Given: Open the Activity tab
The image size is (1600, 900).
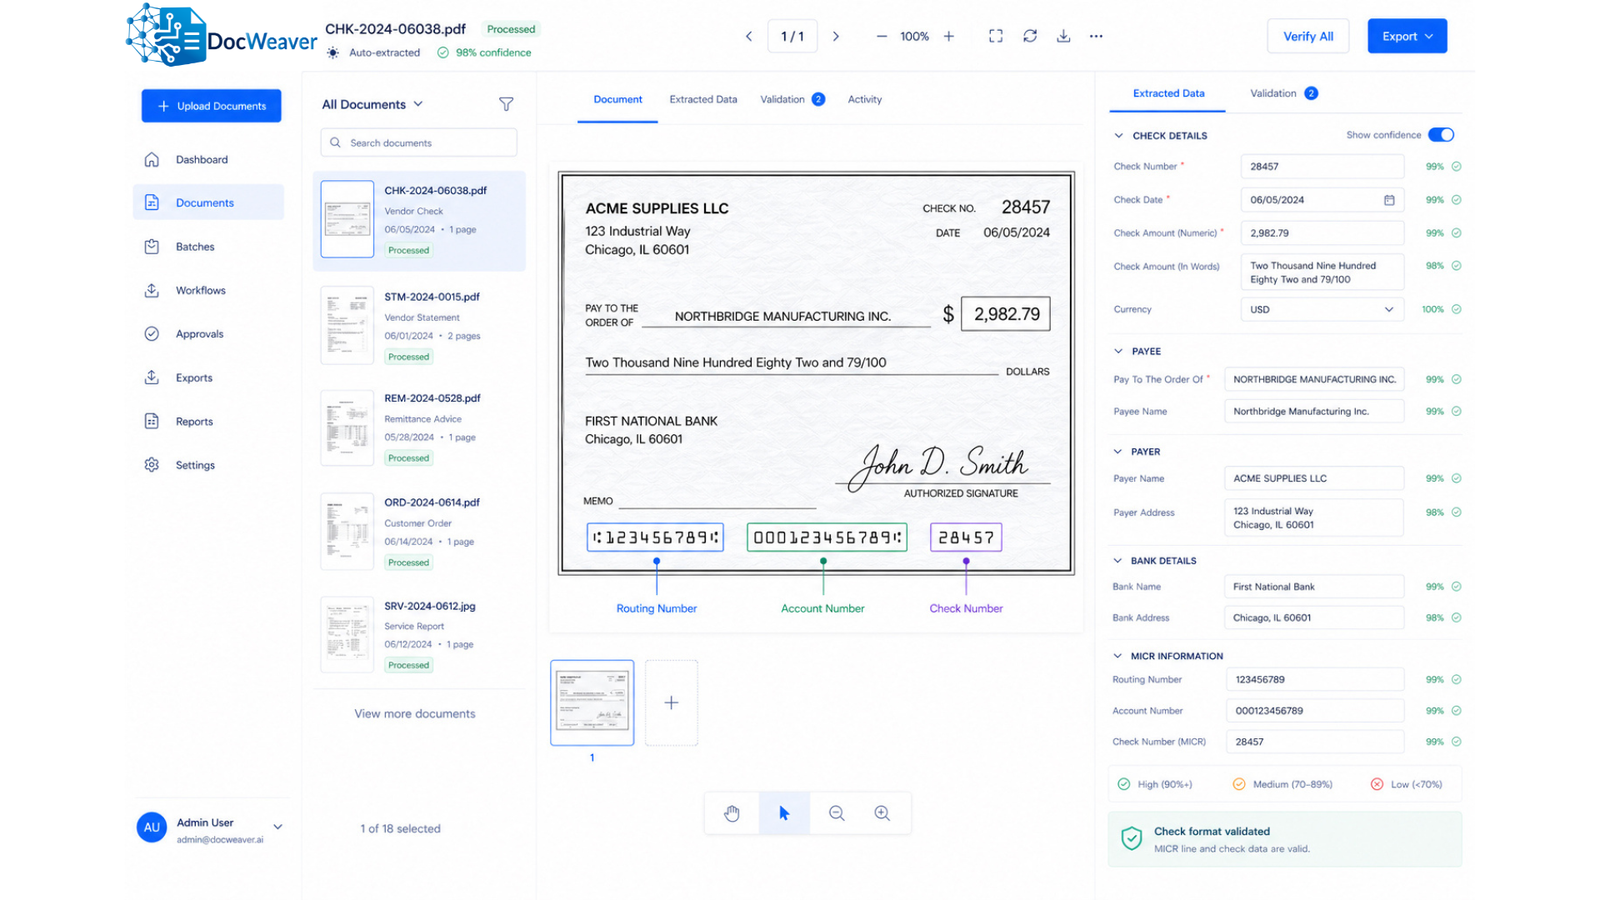Looking at the screenshot, I should tap(865, 100).
